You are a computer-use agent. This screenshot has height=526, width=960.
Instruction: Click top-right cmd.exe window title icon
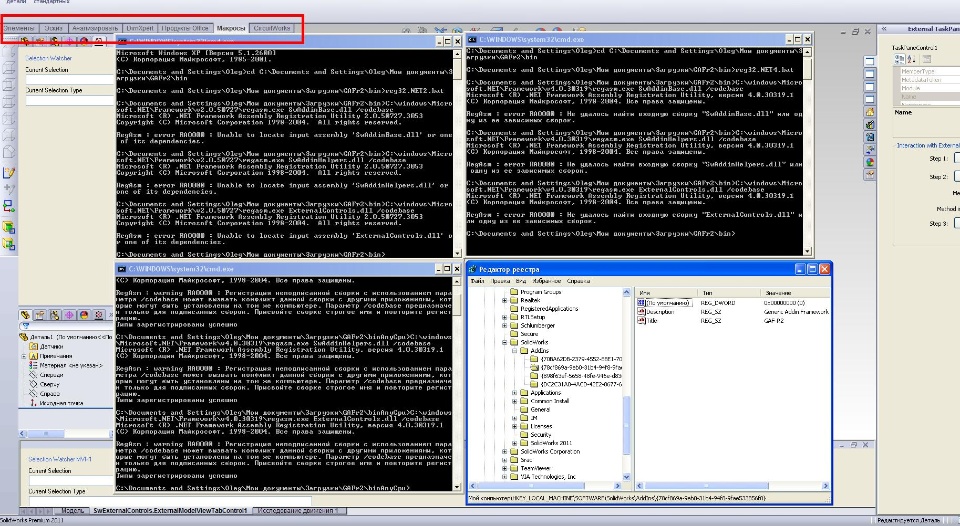(x=472, y=39)
